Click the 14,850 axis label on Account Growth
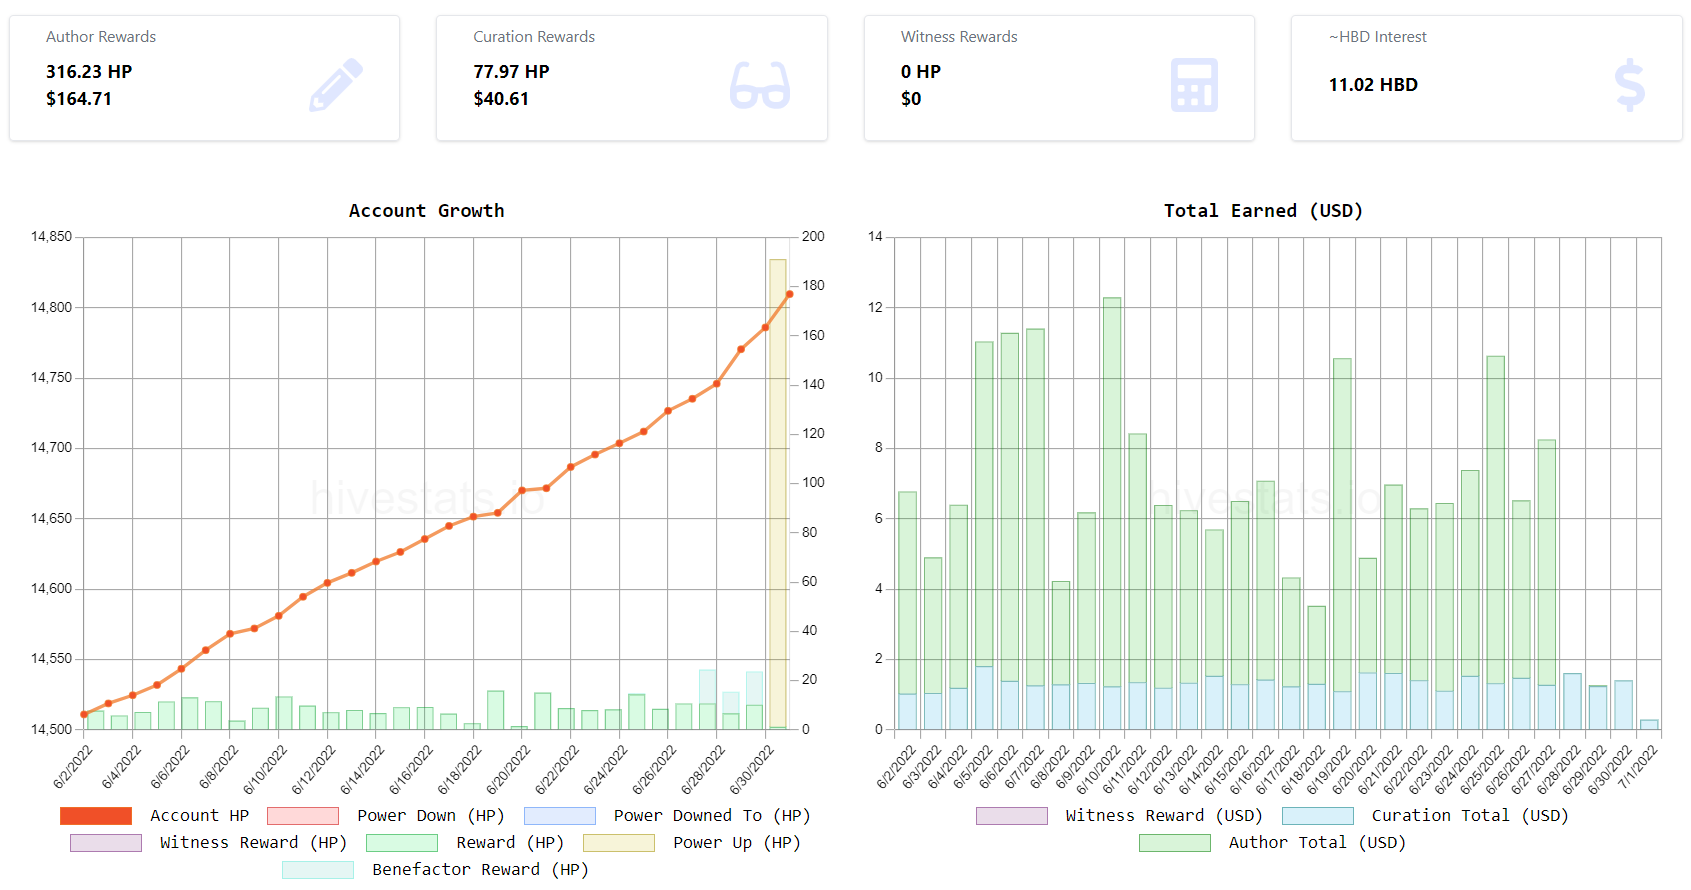Image resolution: width=1691 pixels, height=890 pixels. 51,237
